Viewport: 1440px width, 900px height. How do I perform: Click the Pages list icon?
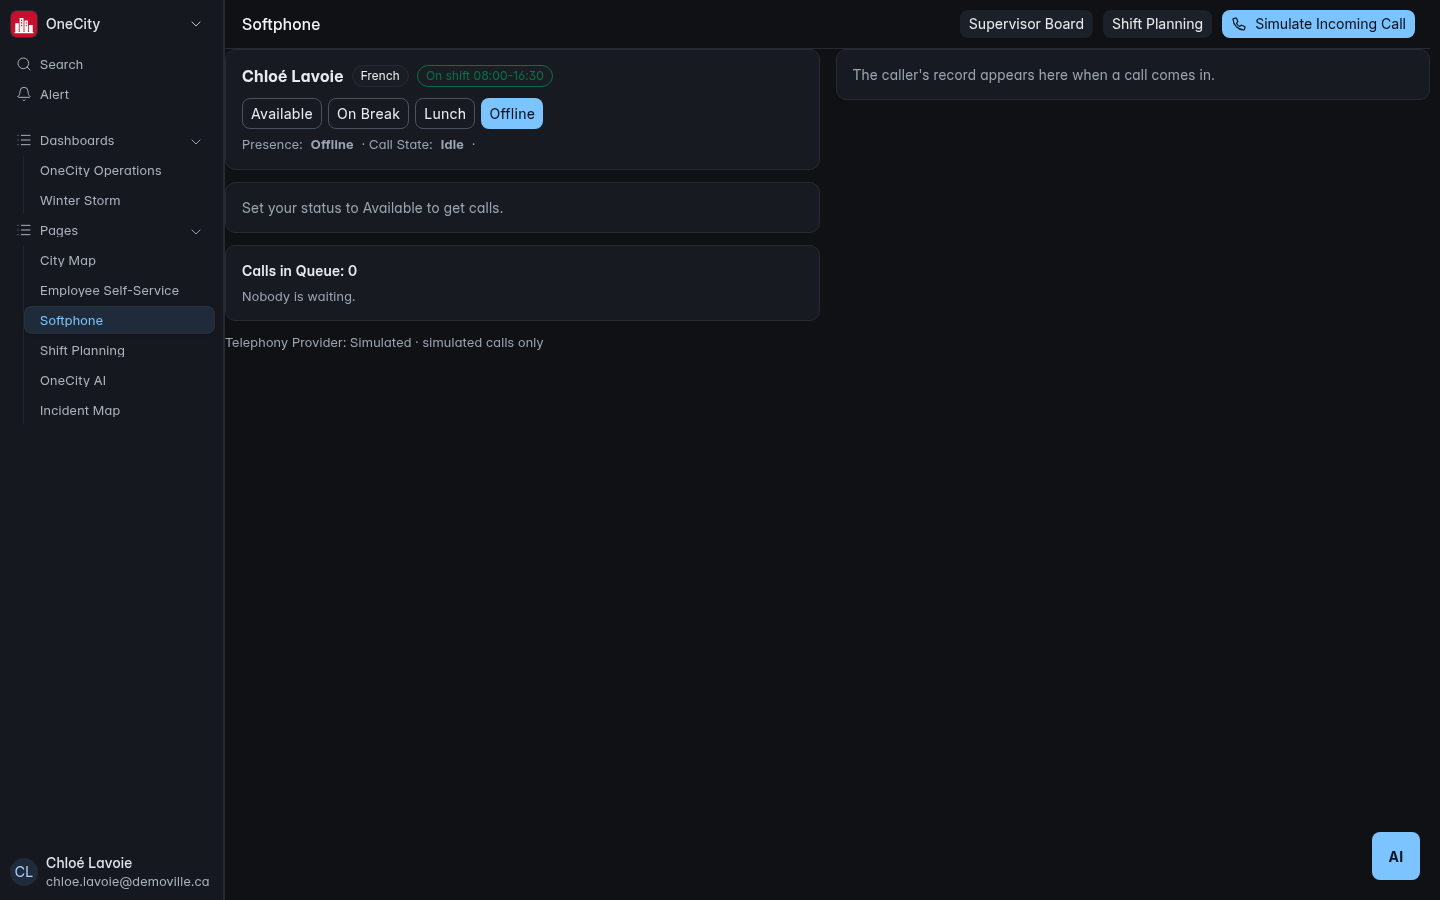24,230
